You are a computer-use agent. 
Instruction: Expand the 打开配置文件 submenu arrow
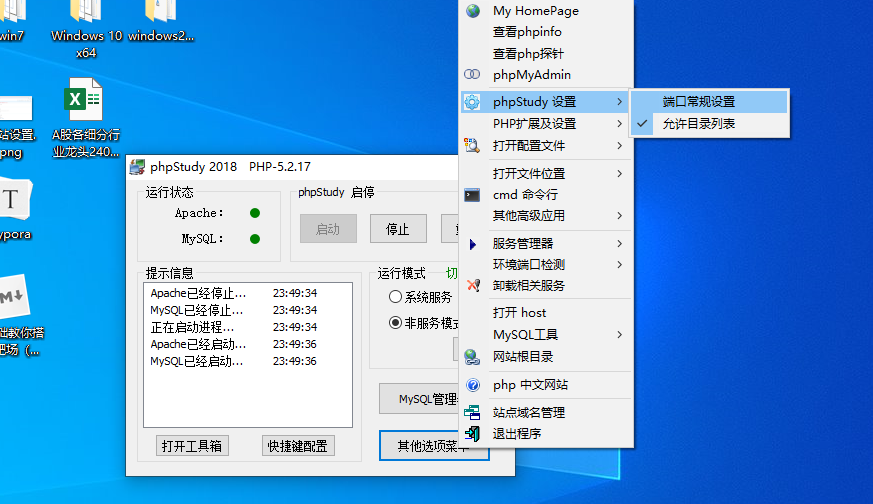[x=620, y=145]
